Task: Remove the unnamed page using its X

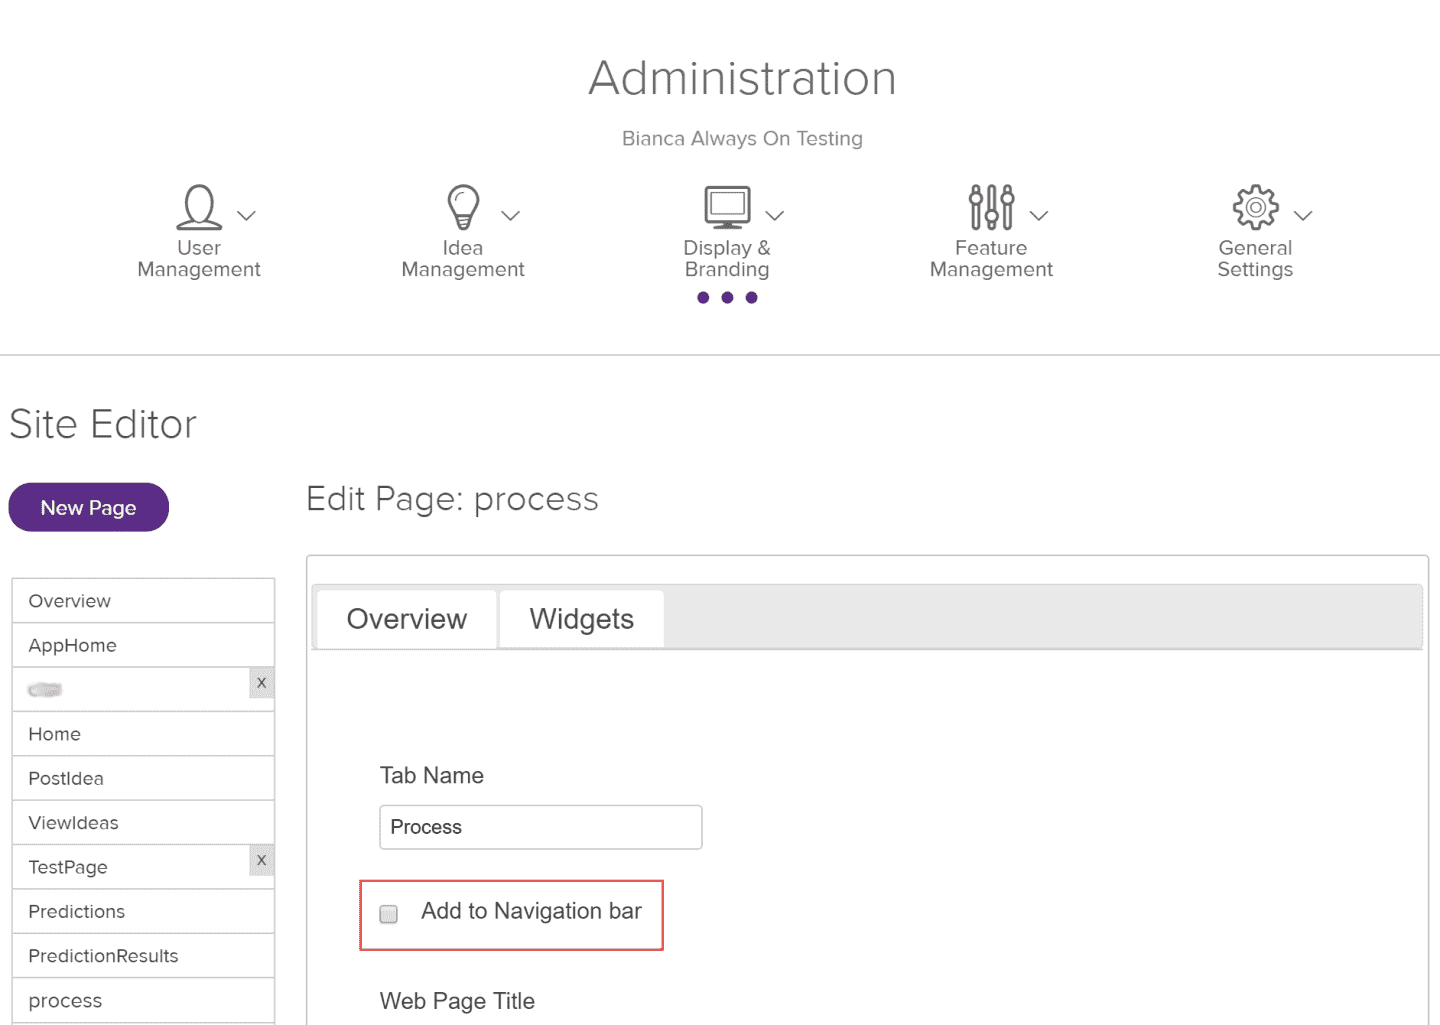Action: (x=262, y=683)
